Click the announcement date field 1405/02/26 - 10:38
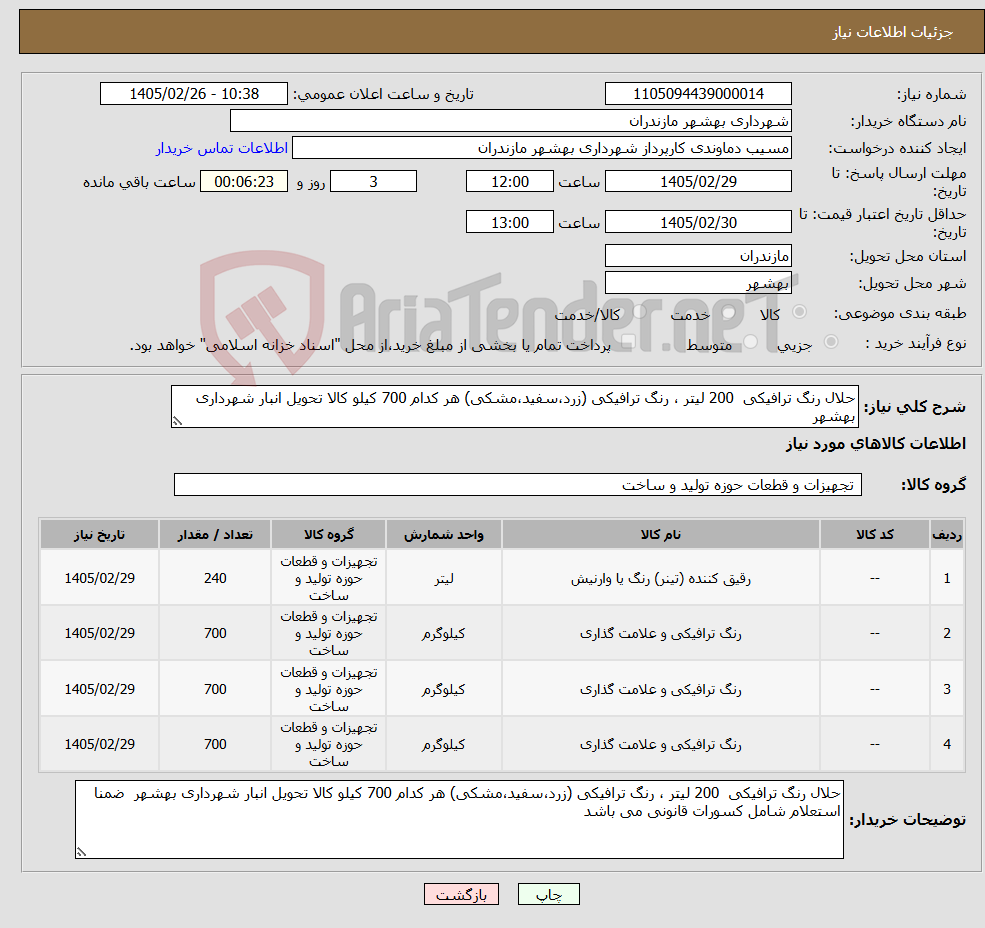This screenshot has height=928, width=985. [193, 94]
